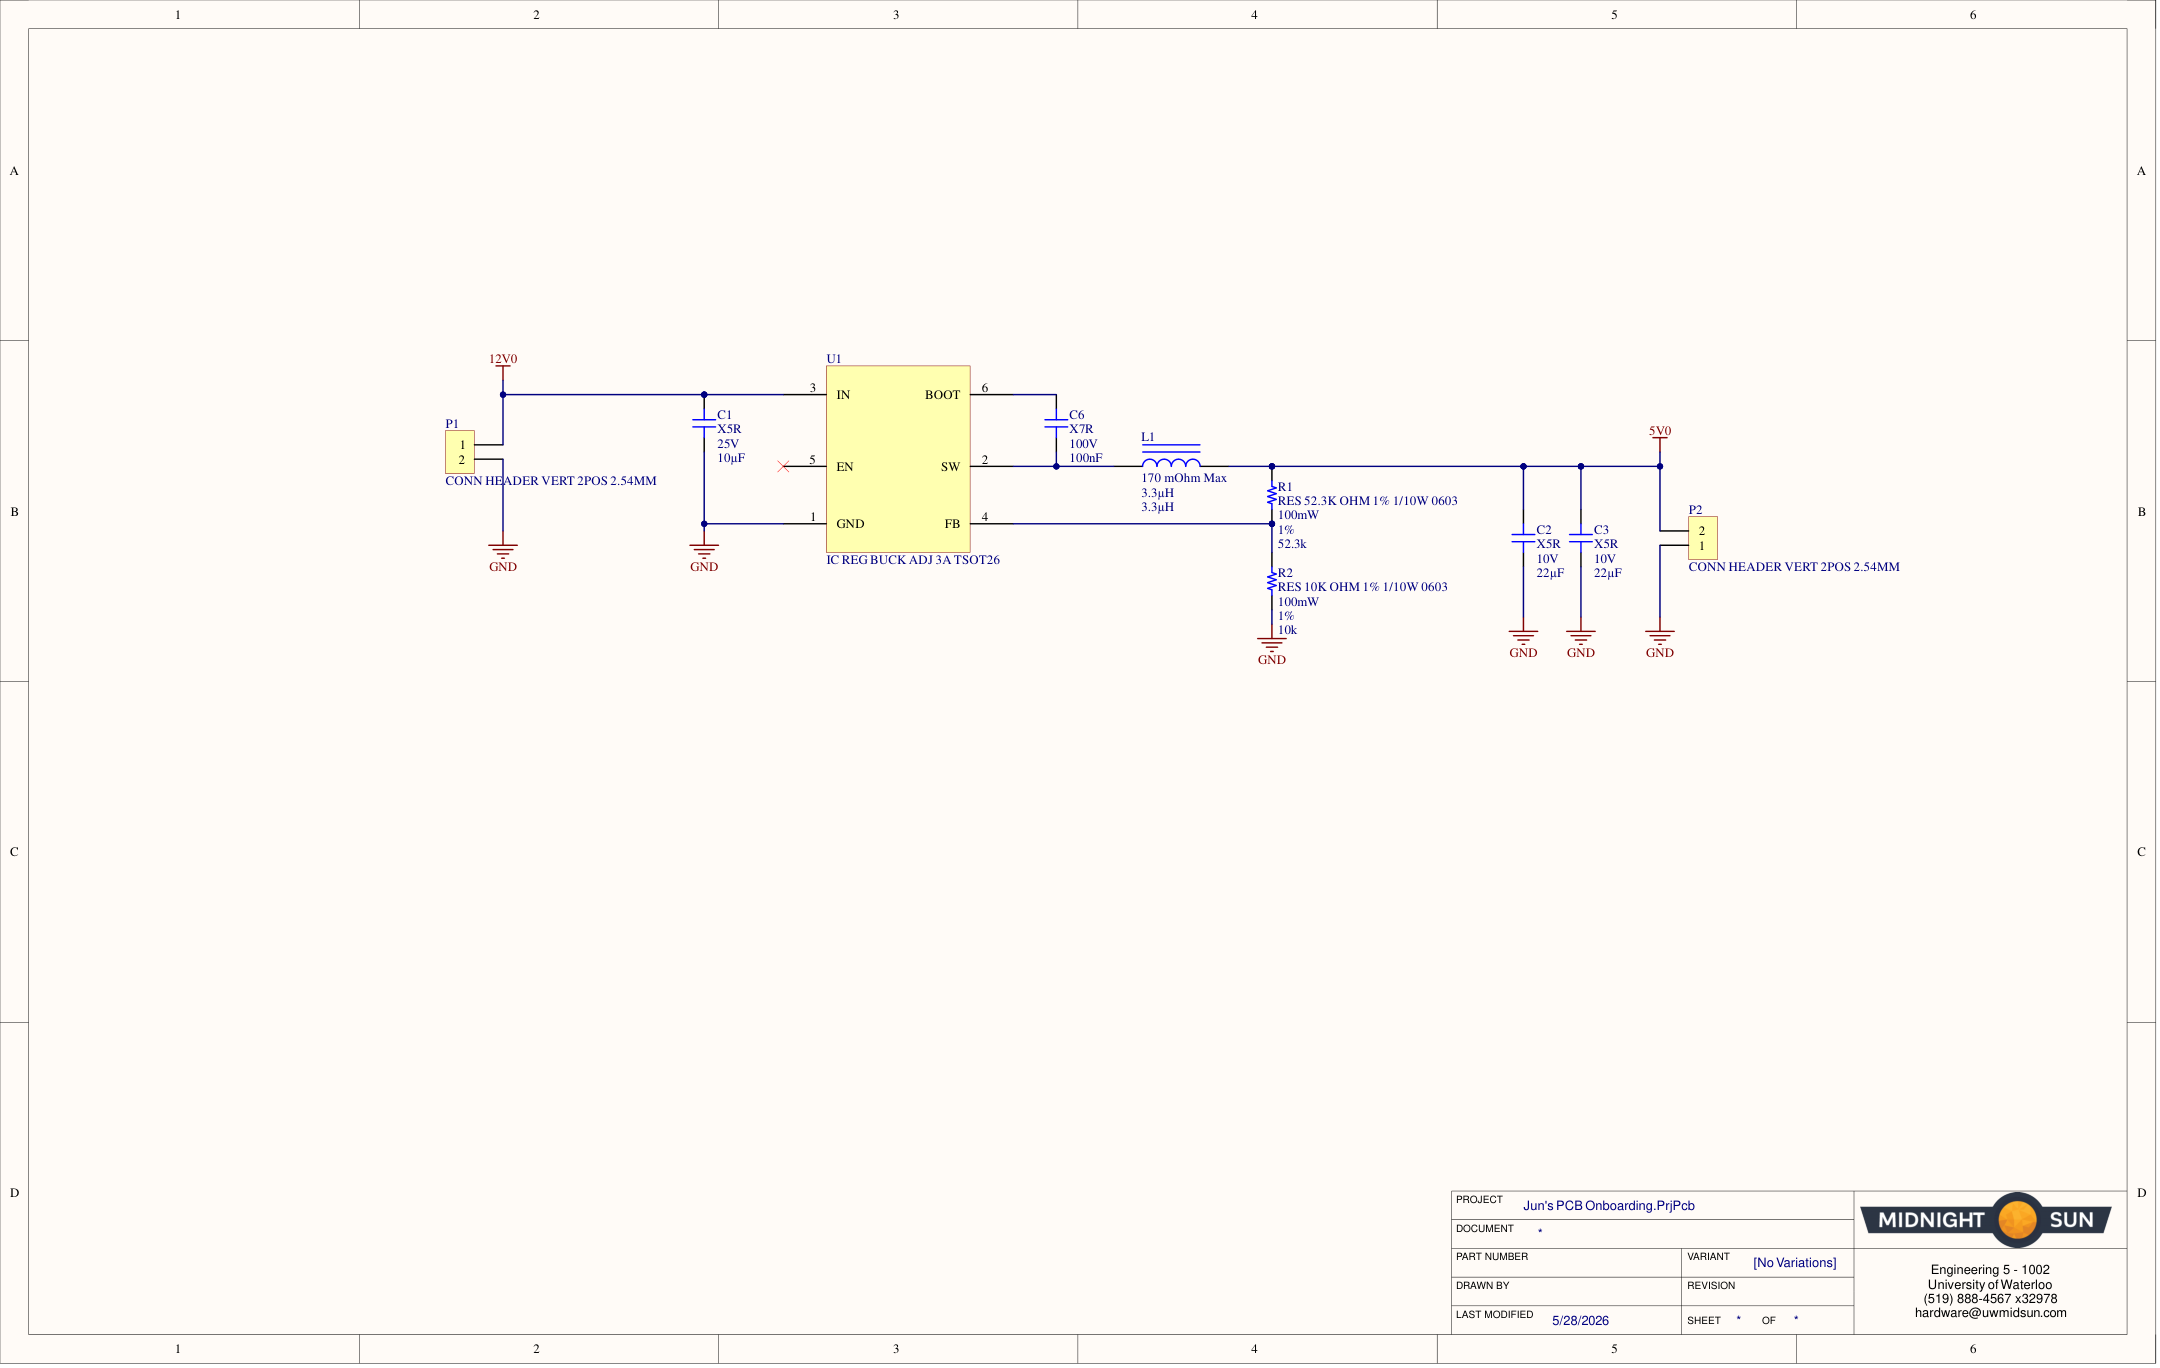This screenshot has height=1368, width=2160.
Task: Click the '52.3k' value under R1
Action: [x=1292, y=544]
